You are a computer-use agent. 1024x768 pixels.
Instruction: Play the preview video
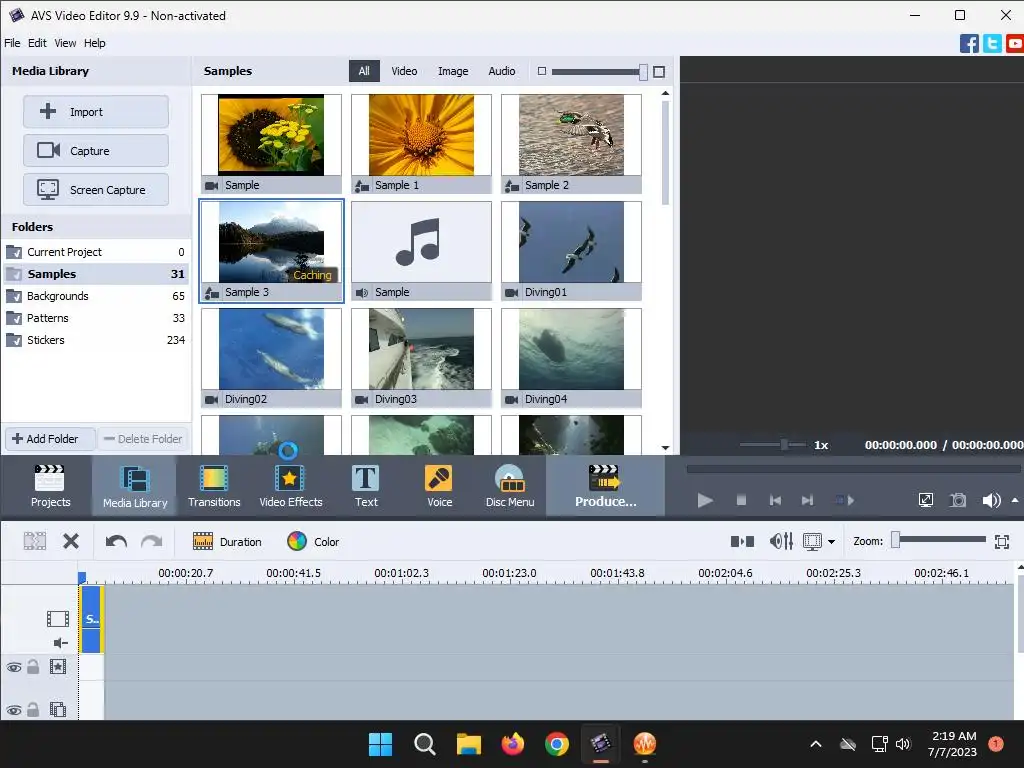coord(705,500)
